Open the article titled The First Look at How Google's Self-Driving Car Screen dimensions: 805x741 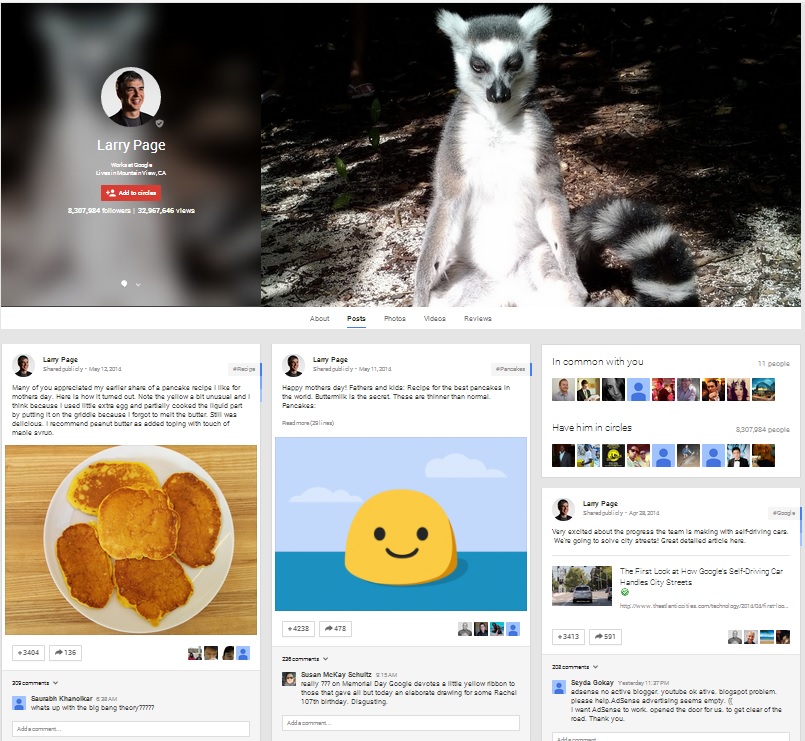[x=701, y=577]
